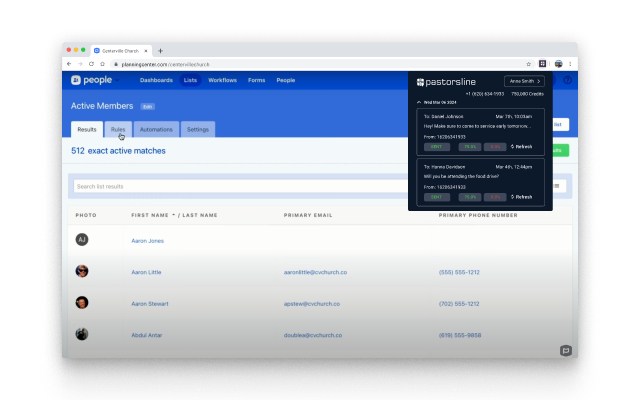Collapse the Wed Mar 06 2024 message group
Screen dimensions: 640x400
click(419, 102)
